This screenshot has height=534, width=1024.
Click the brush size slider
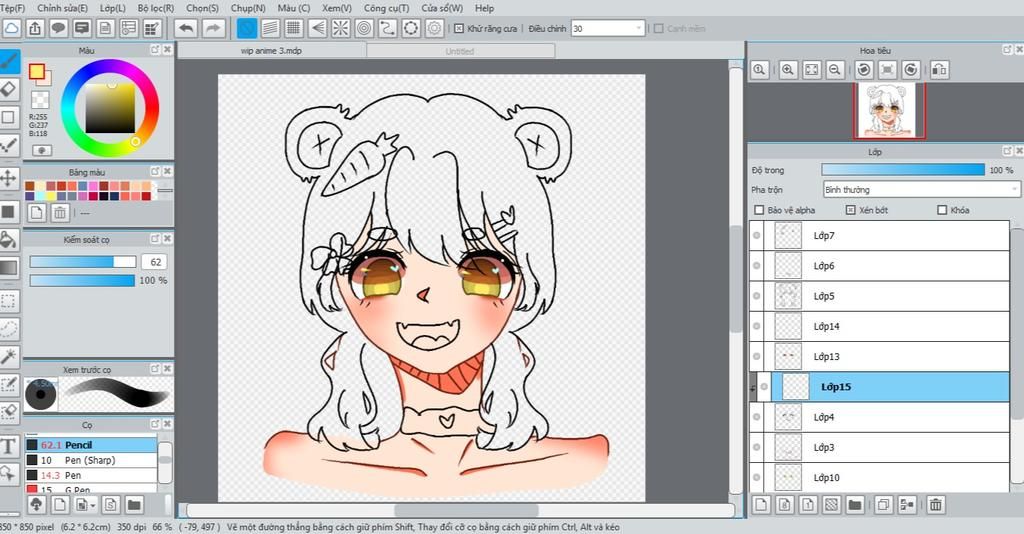pos(82,262)
